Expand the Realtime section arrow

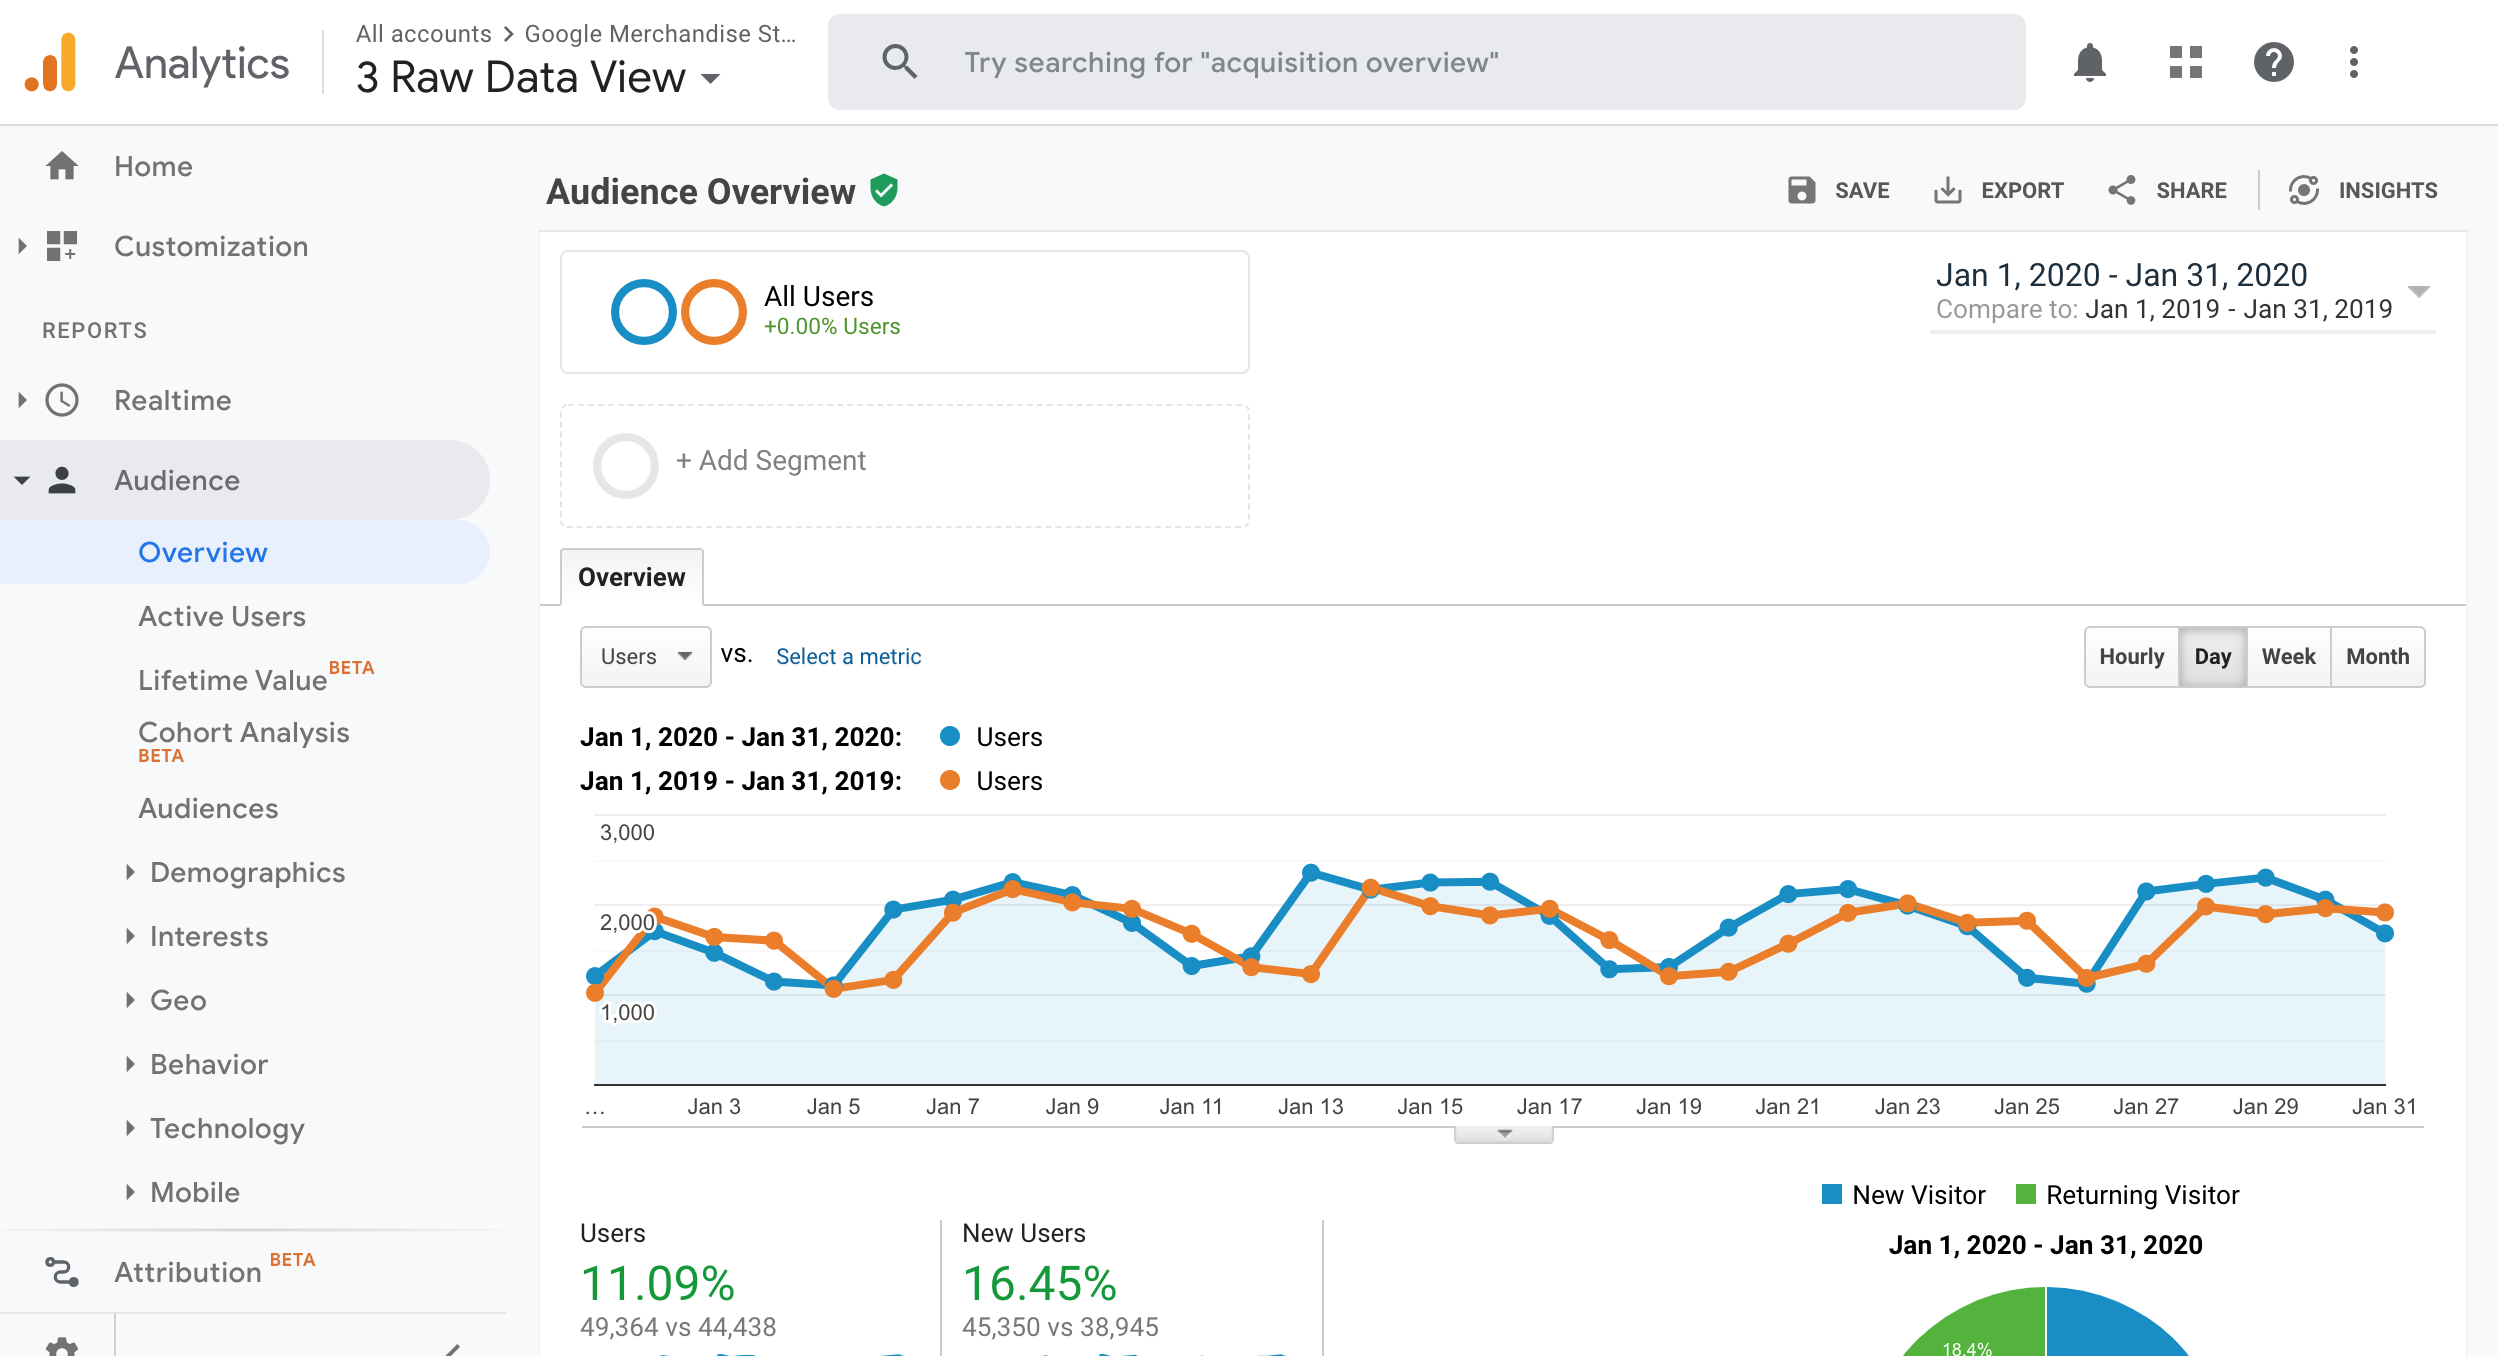[22, 400]
